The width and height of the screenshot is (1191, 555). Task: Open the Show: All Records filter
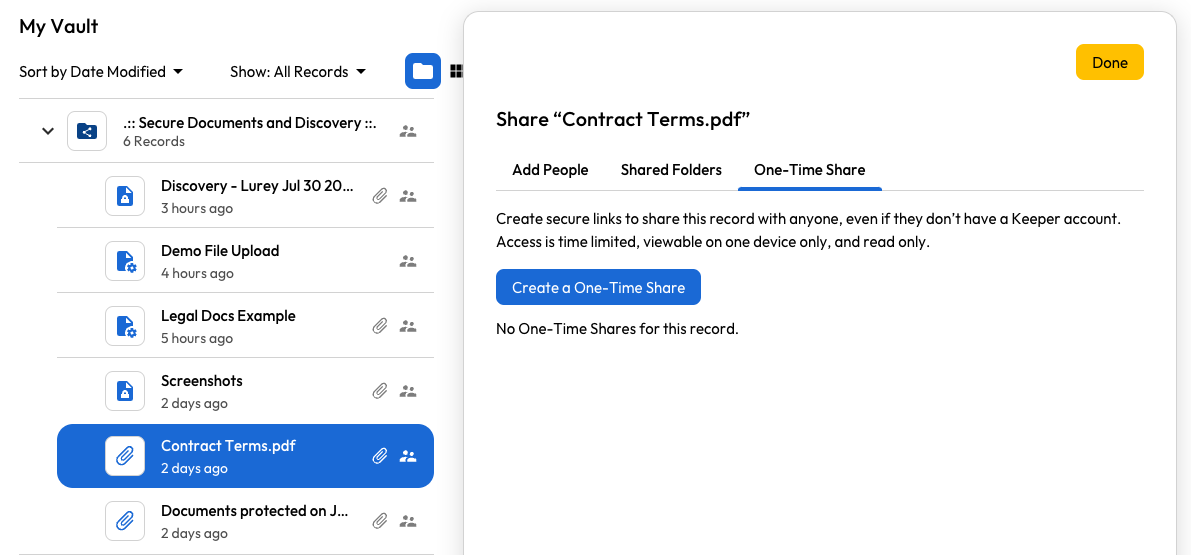coord(298,72)
